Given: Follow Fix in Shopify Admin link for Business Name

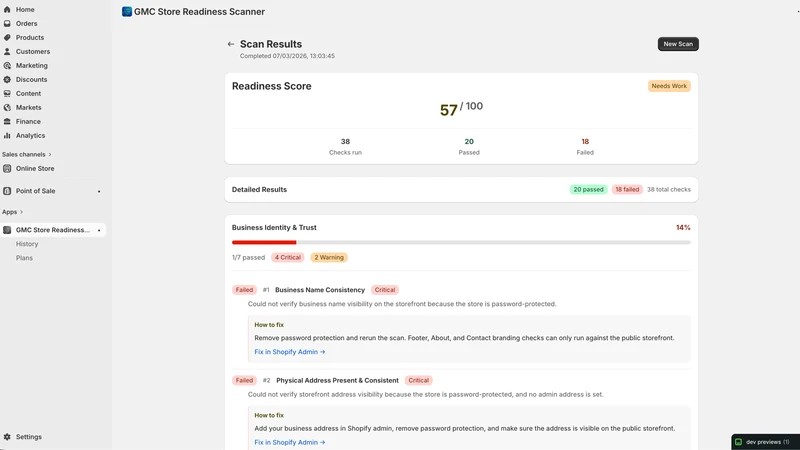Looking at the screenshot, I should tap(290, 352).
